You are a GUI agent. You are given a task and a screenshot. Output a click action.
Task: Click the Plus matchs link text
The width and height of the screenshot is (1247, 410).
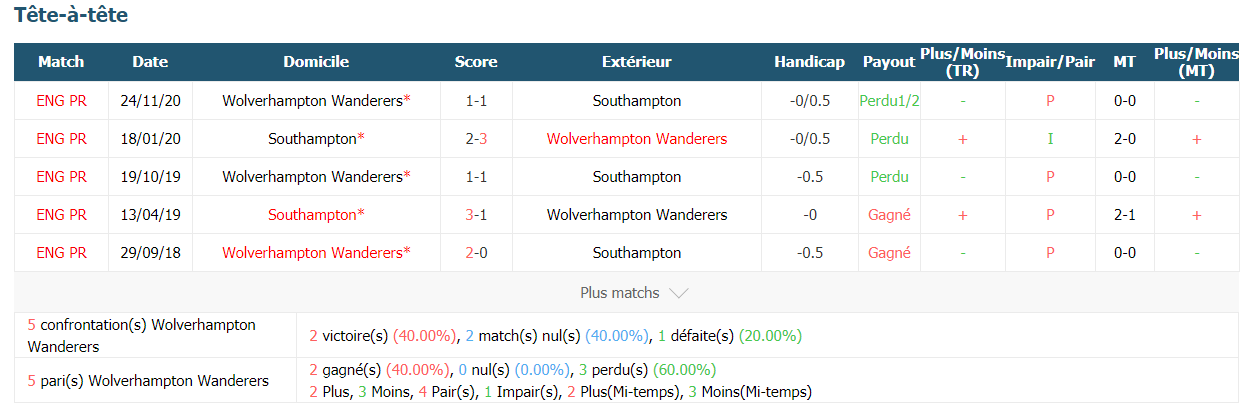[x=620, y=293]
